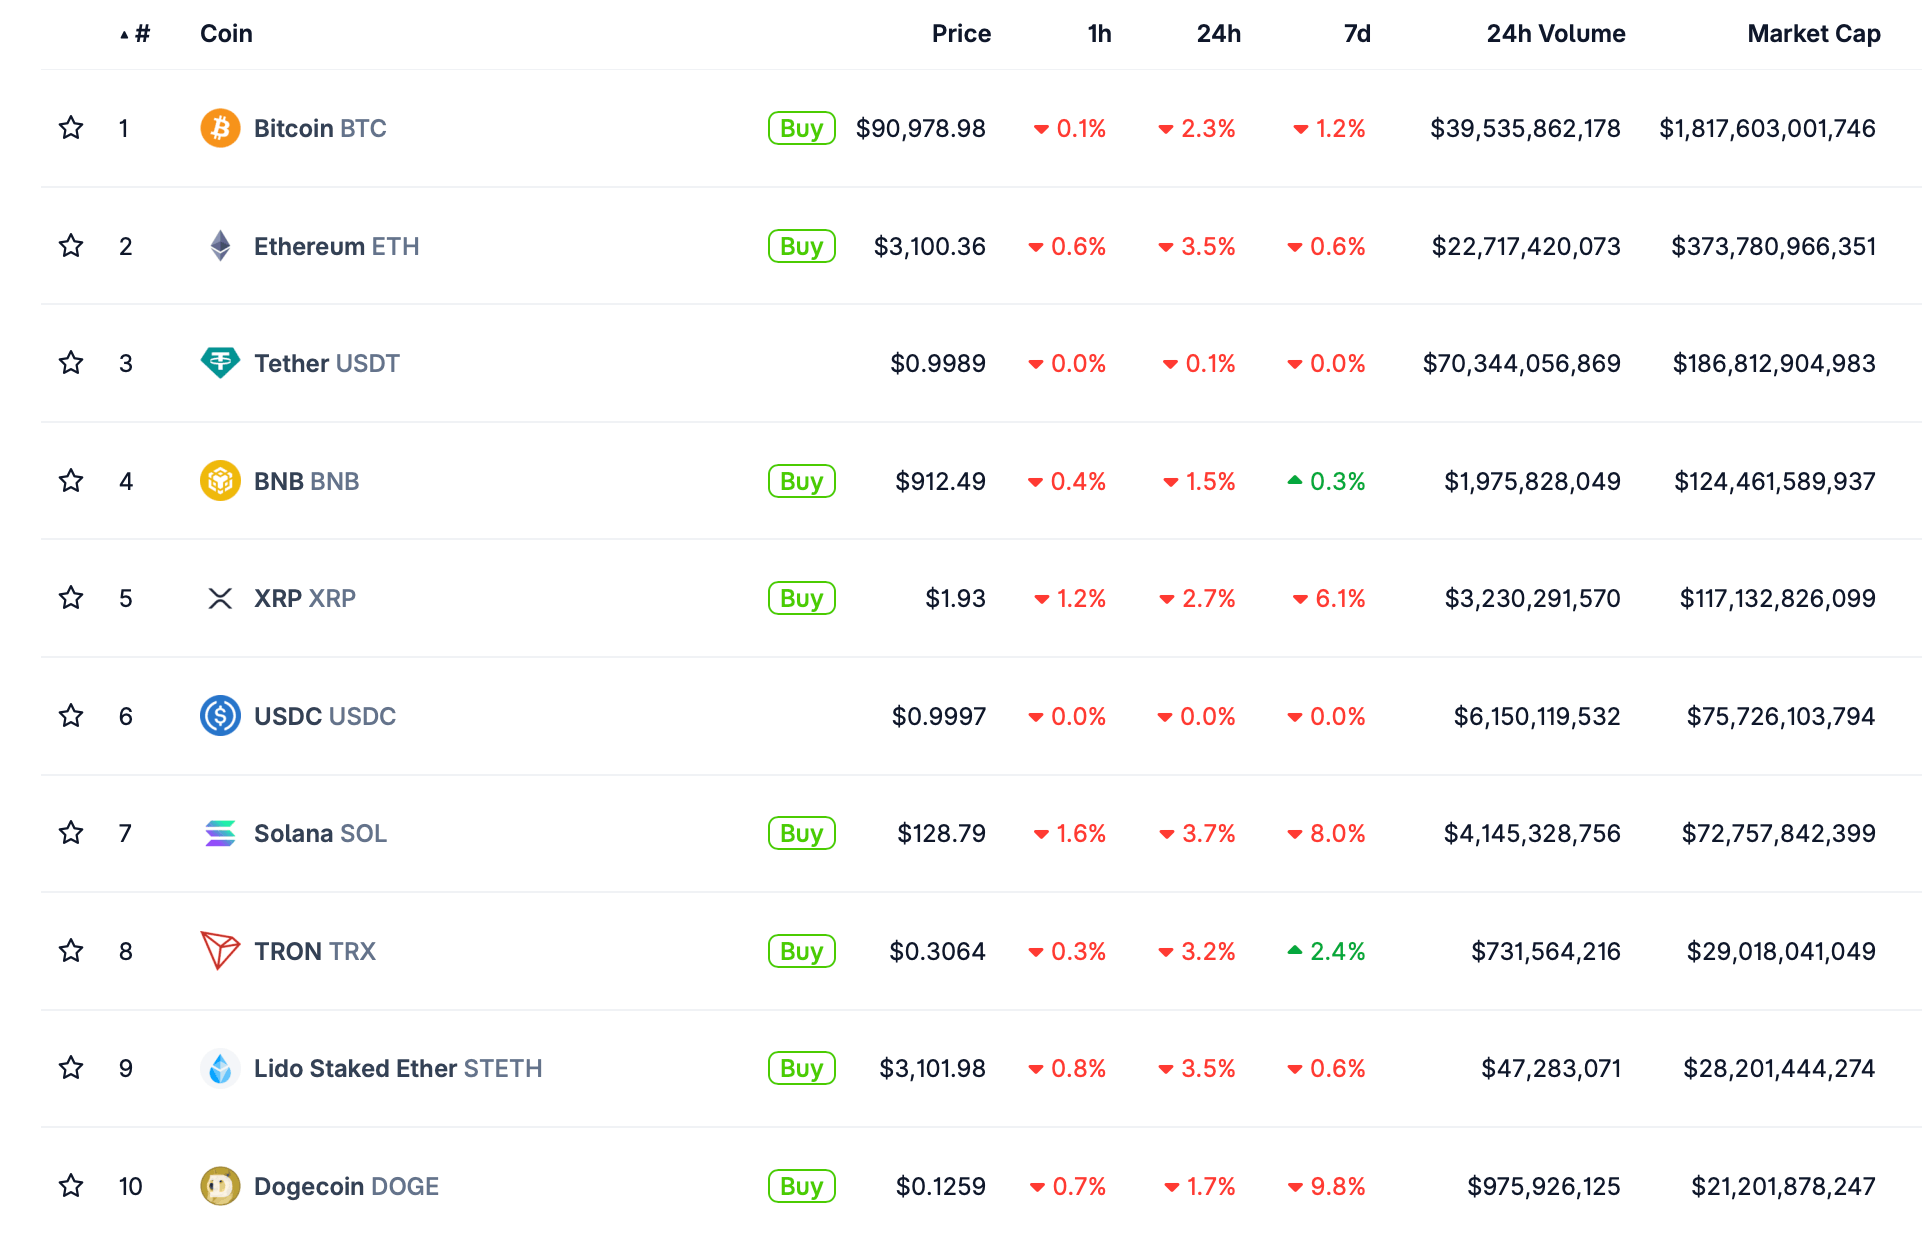Toggle the star next to USDC
1922x1238 pixels.
click(71, 716)
